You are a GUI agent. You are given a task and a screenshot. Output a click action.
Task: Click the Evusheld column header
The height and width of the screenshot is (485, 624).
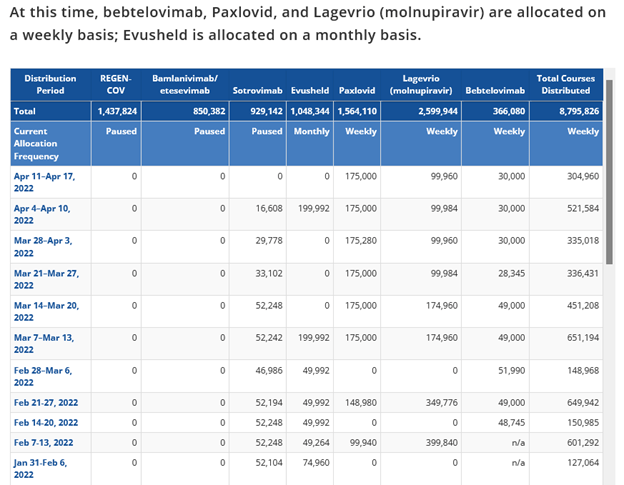(311, 89)
